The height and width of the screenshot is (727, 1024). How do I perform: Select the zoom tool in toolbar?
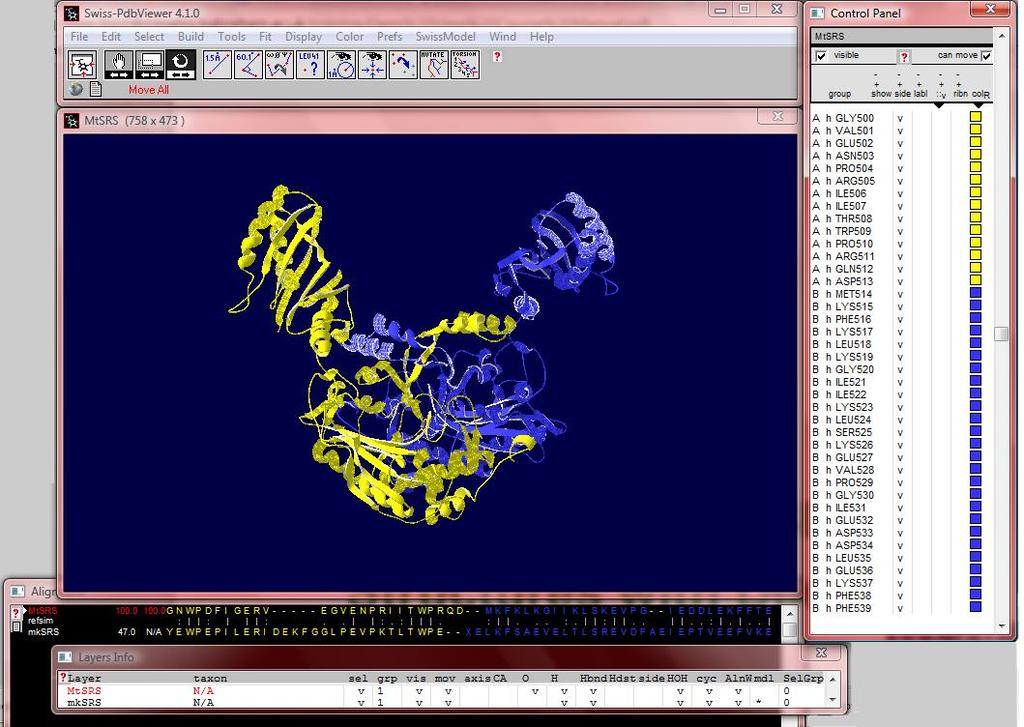point(150,65)
